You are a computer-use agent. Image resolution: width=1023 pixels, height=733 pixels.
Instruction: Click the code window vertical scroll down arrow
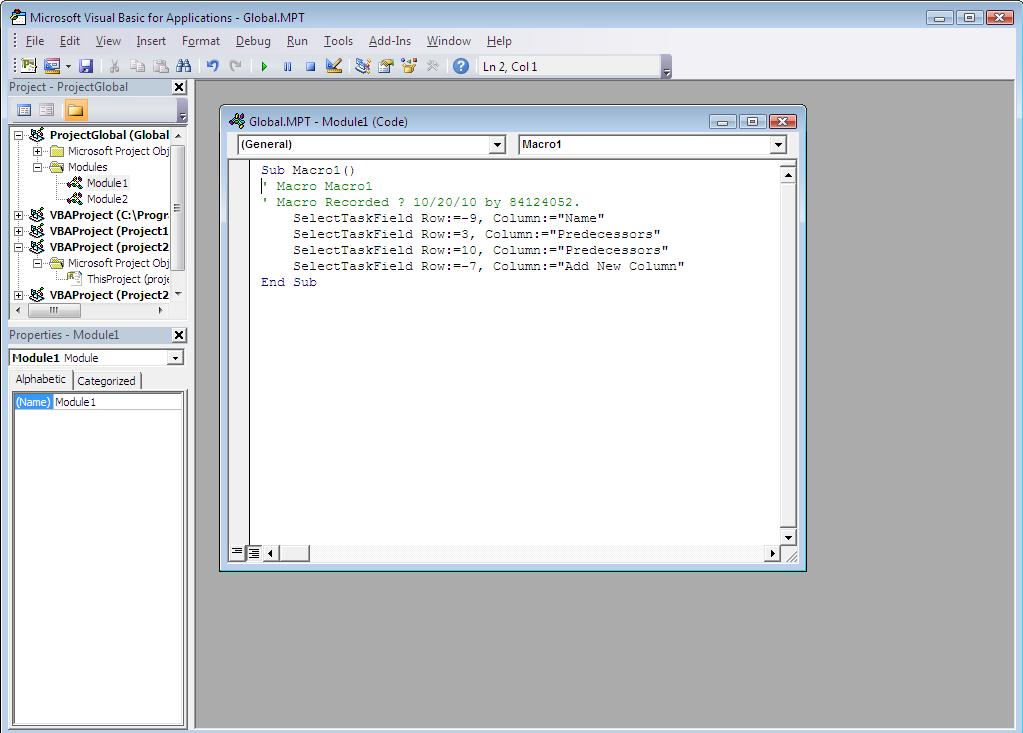click(x=788, y=537)
